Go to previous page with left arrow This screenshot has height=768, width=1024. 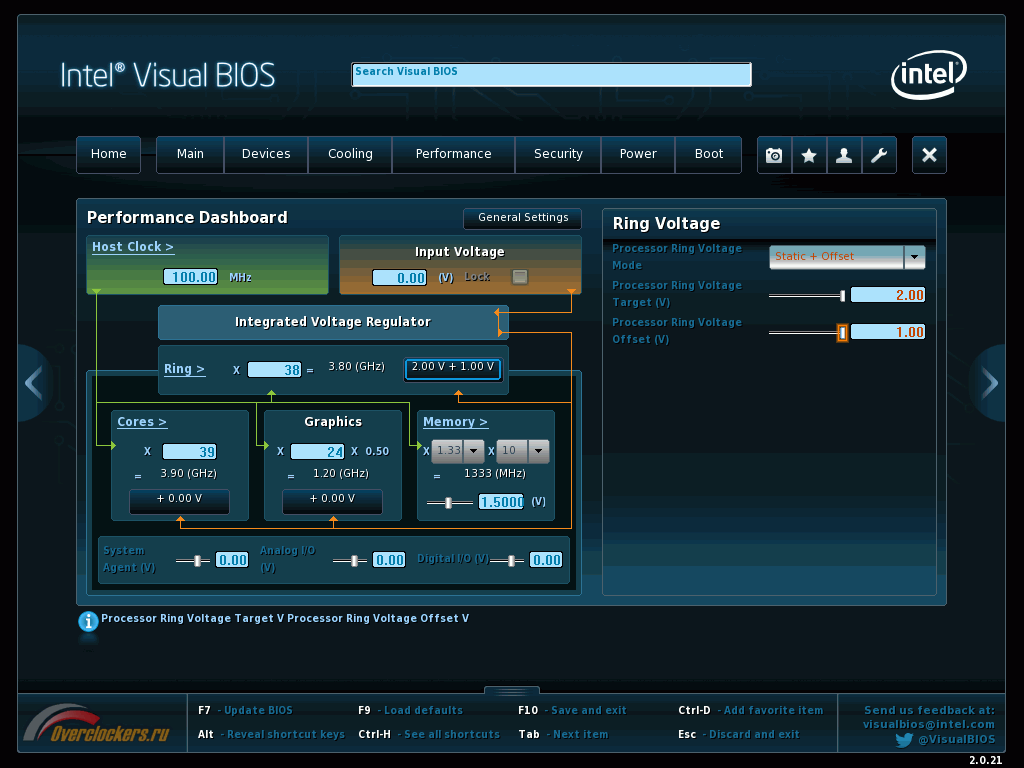click(x=33, y=383)
